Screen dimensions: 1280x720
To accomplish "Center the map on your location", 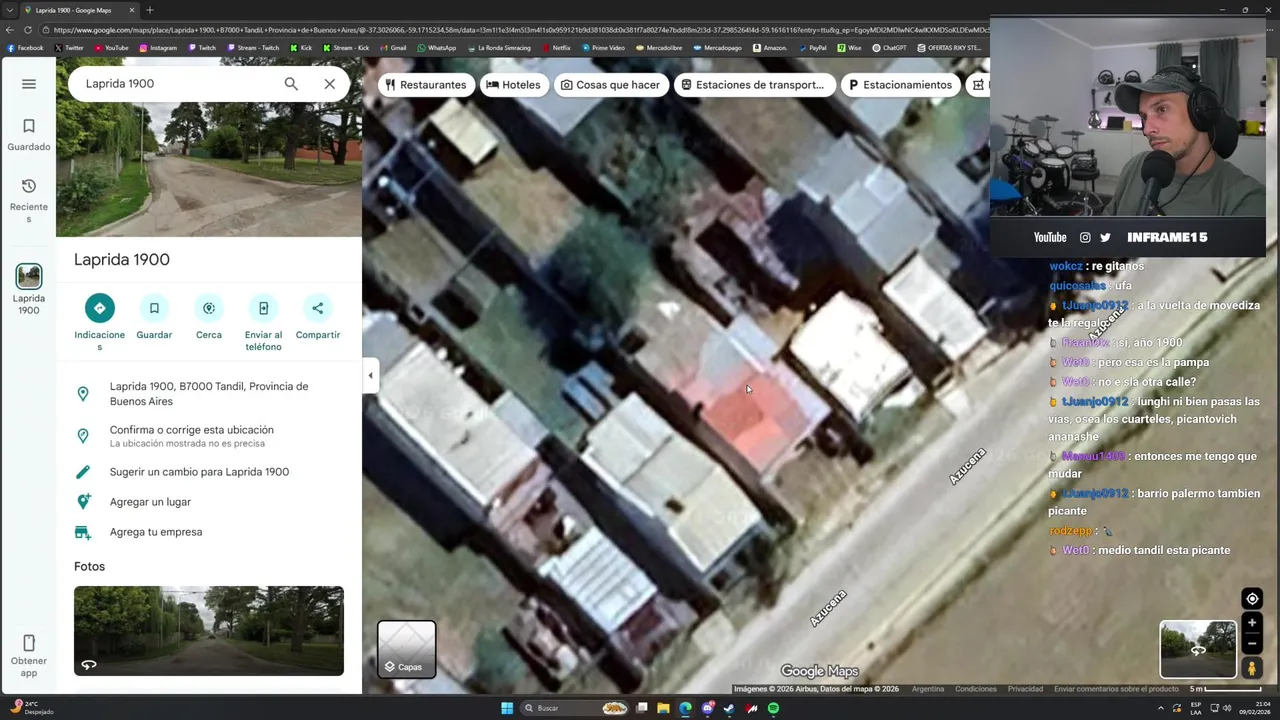I will [x=1252, y=599].
